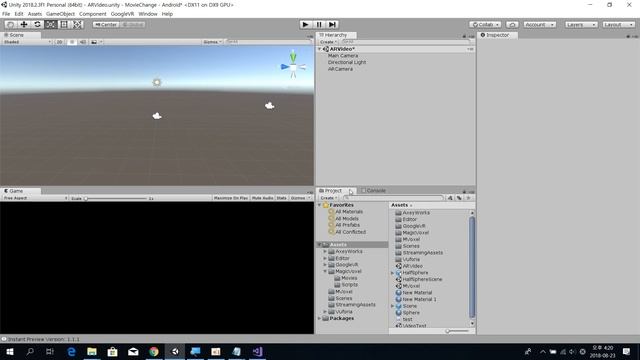The image size is (640, 360).
Task: Select the Rect transform tool
Action: pyautogui.click(x=64, y=24)
